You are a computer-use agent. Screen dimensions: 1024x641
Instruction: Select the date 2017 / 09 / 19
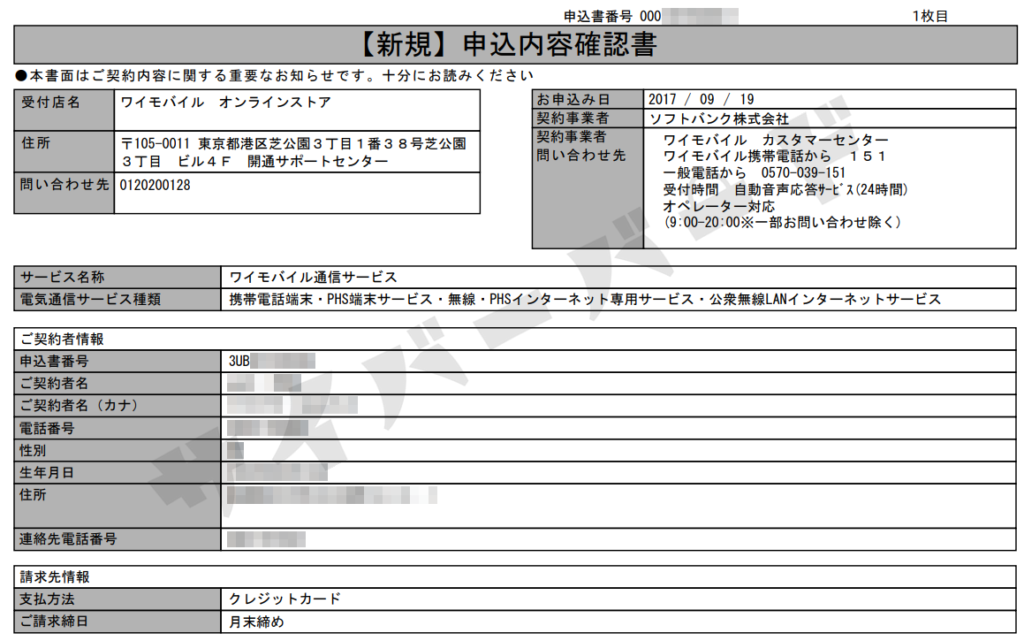click(701, 99)
